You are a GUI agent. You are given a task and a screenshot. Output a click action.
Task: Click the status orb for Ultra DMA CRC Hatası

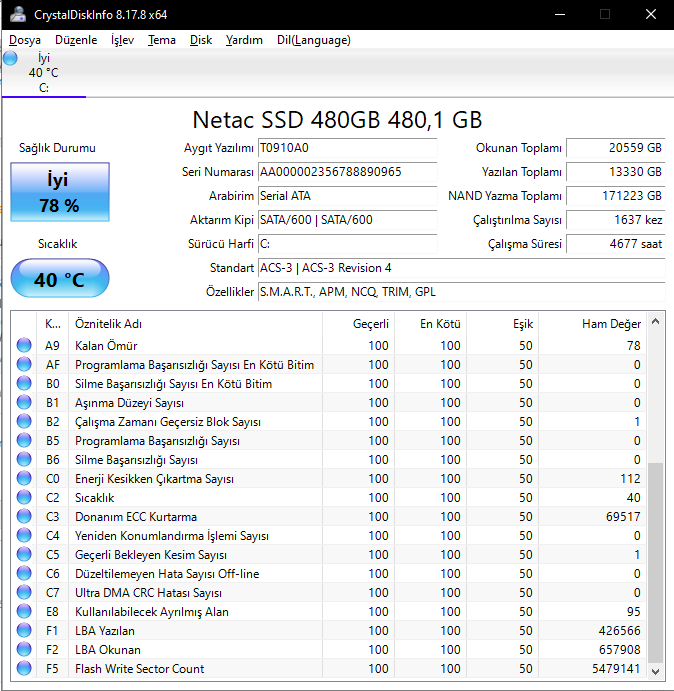[25, 593]
